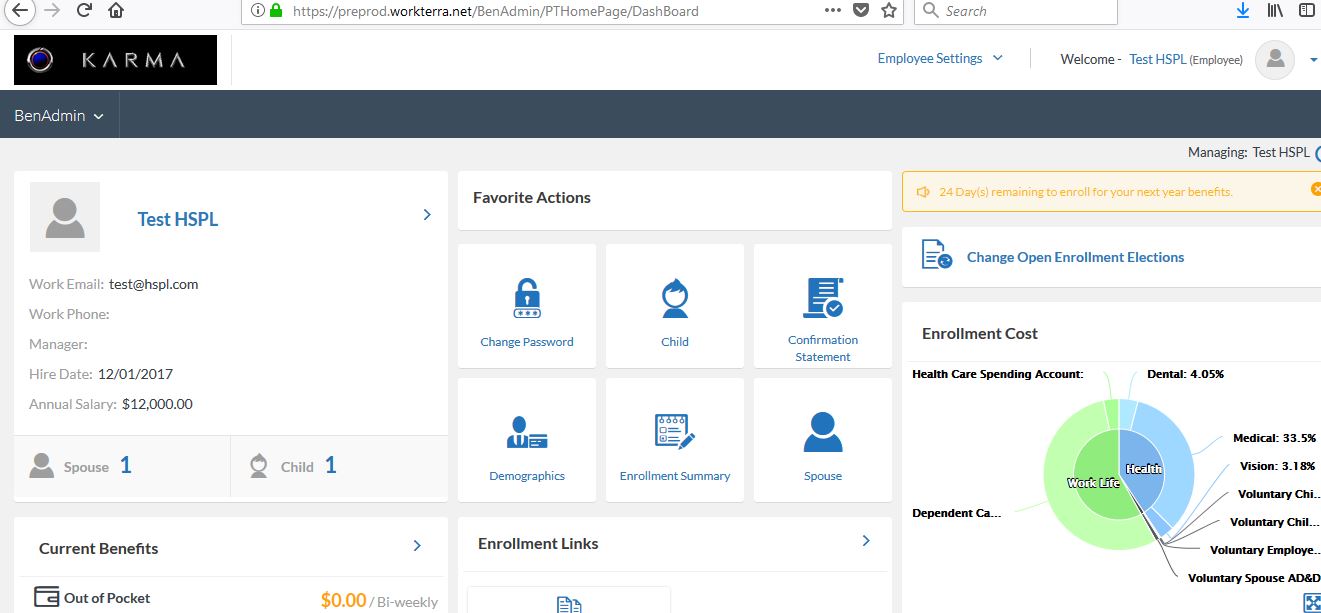1321x613 pixels.
Task: Bookmark this page with star icon
Action: 888,11
